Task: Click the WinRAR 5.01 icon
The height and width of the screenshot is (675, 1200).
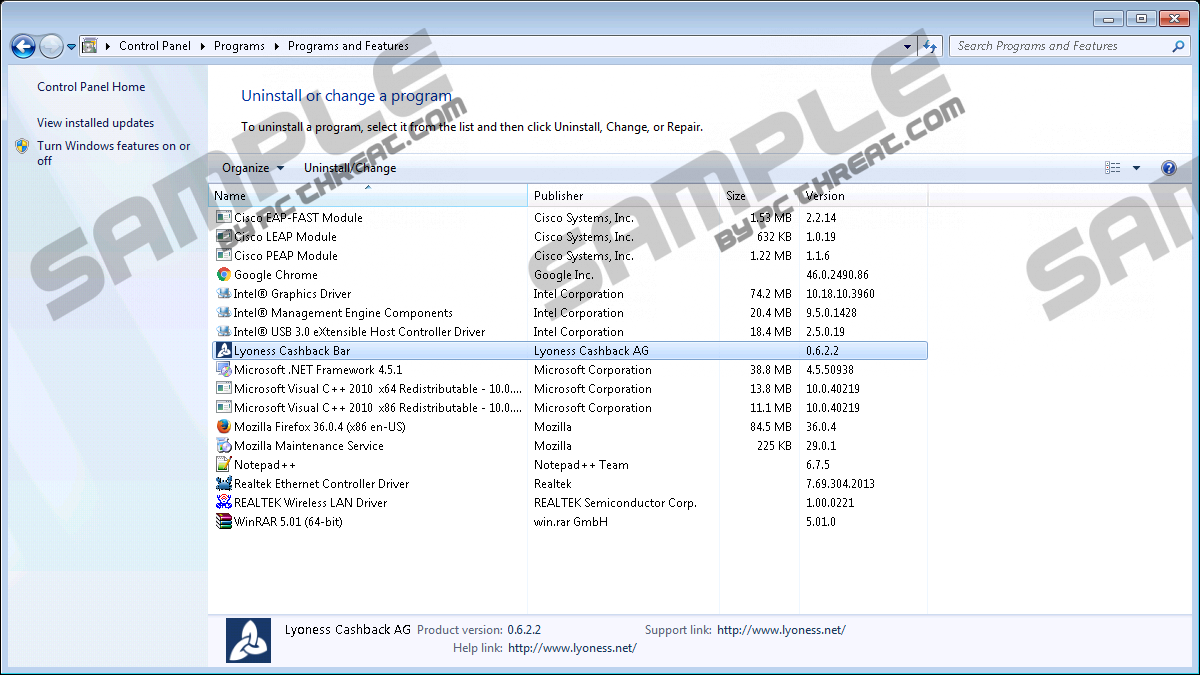Action: 224,522
